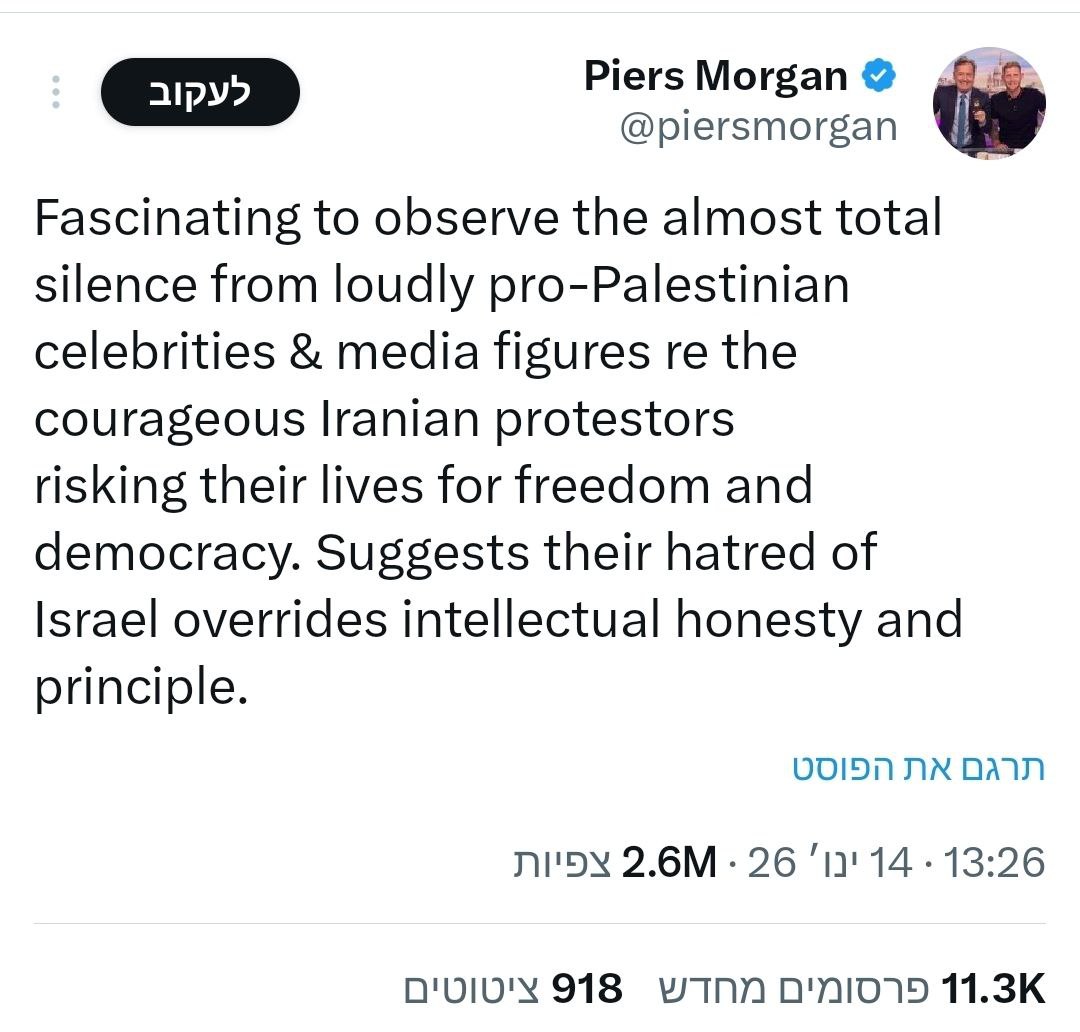Image resolution: width=1080 pixels, height=1032 pixels.
Task: Click the word 'Fascinating' in the post
Action: coord(167,218)
